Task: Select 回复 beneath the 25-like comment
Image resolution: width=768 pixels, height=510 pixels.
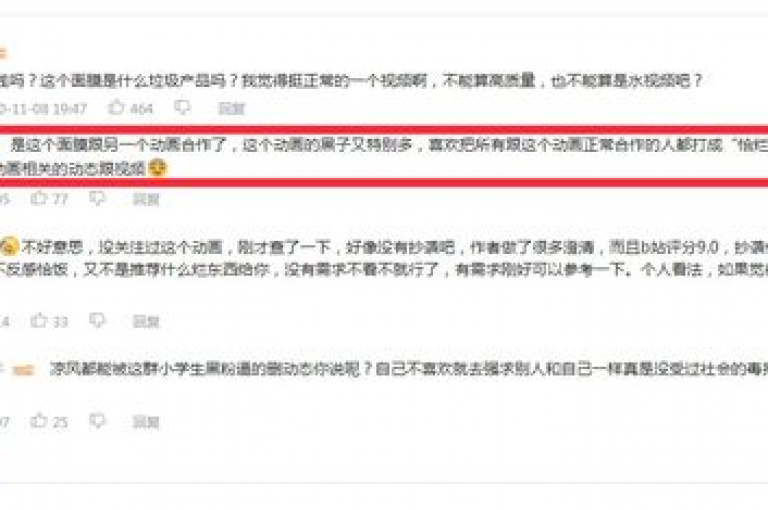Action: tap(146, 422)
